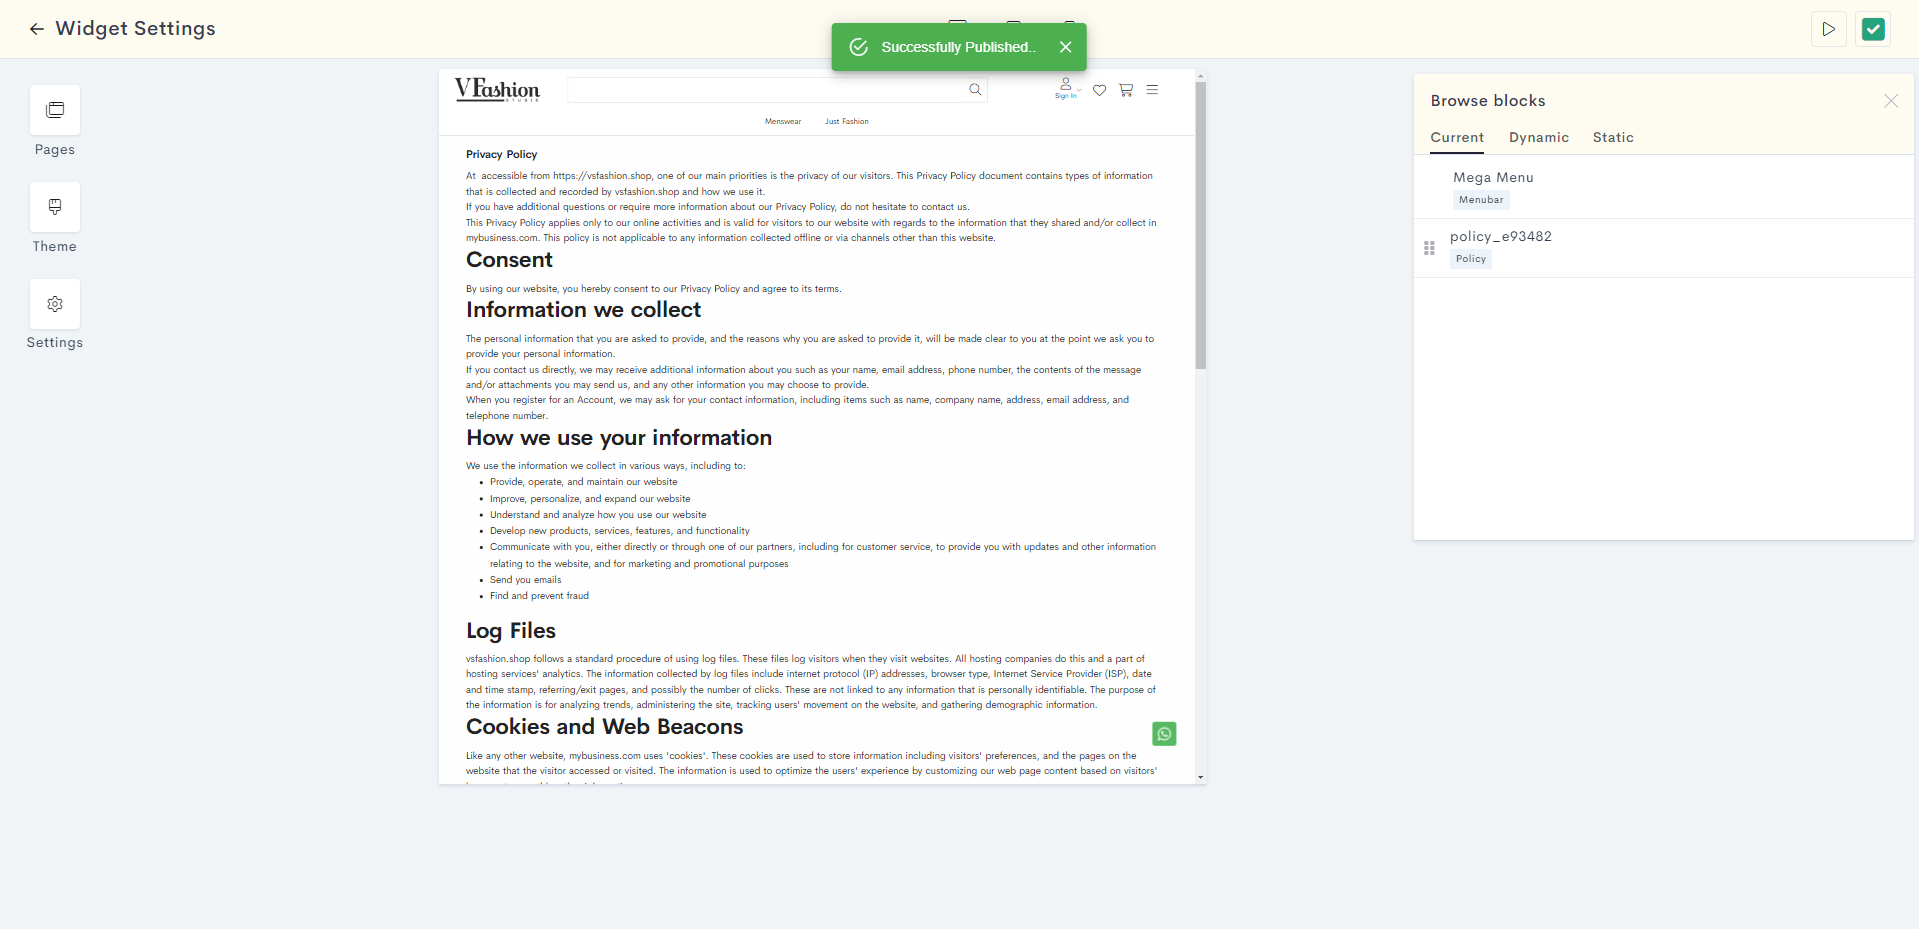Open the shopping cart icon
The width and height of the screenshot is (1919, 929).
click(x=1126, y=90)
